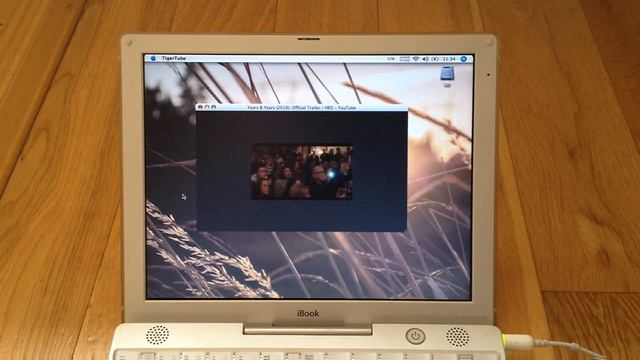Open Spotlight search in menu bar
This screenshot has height=360, width=640.
coord(464,59)
